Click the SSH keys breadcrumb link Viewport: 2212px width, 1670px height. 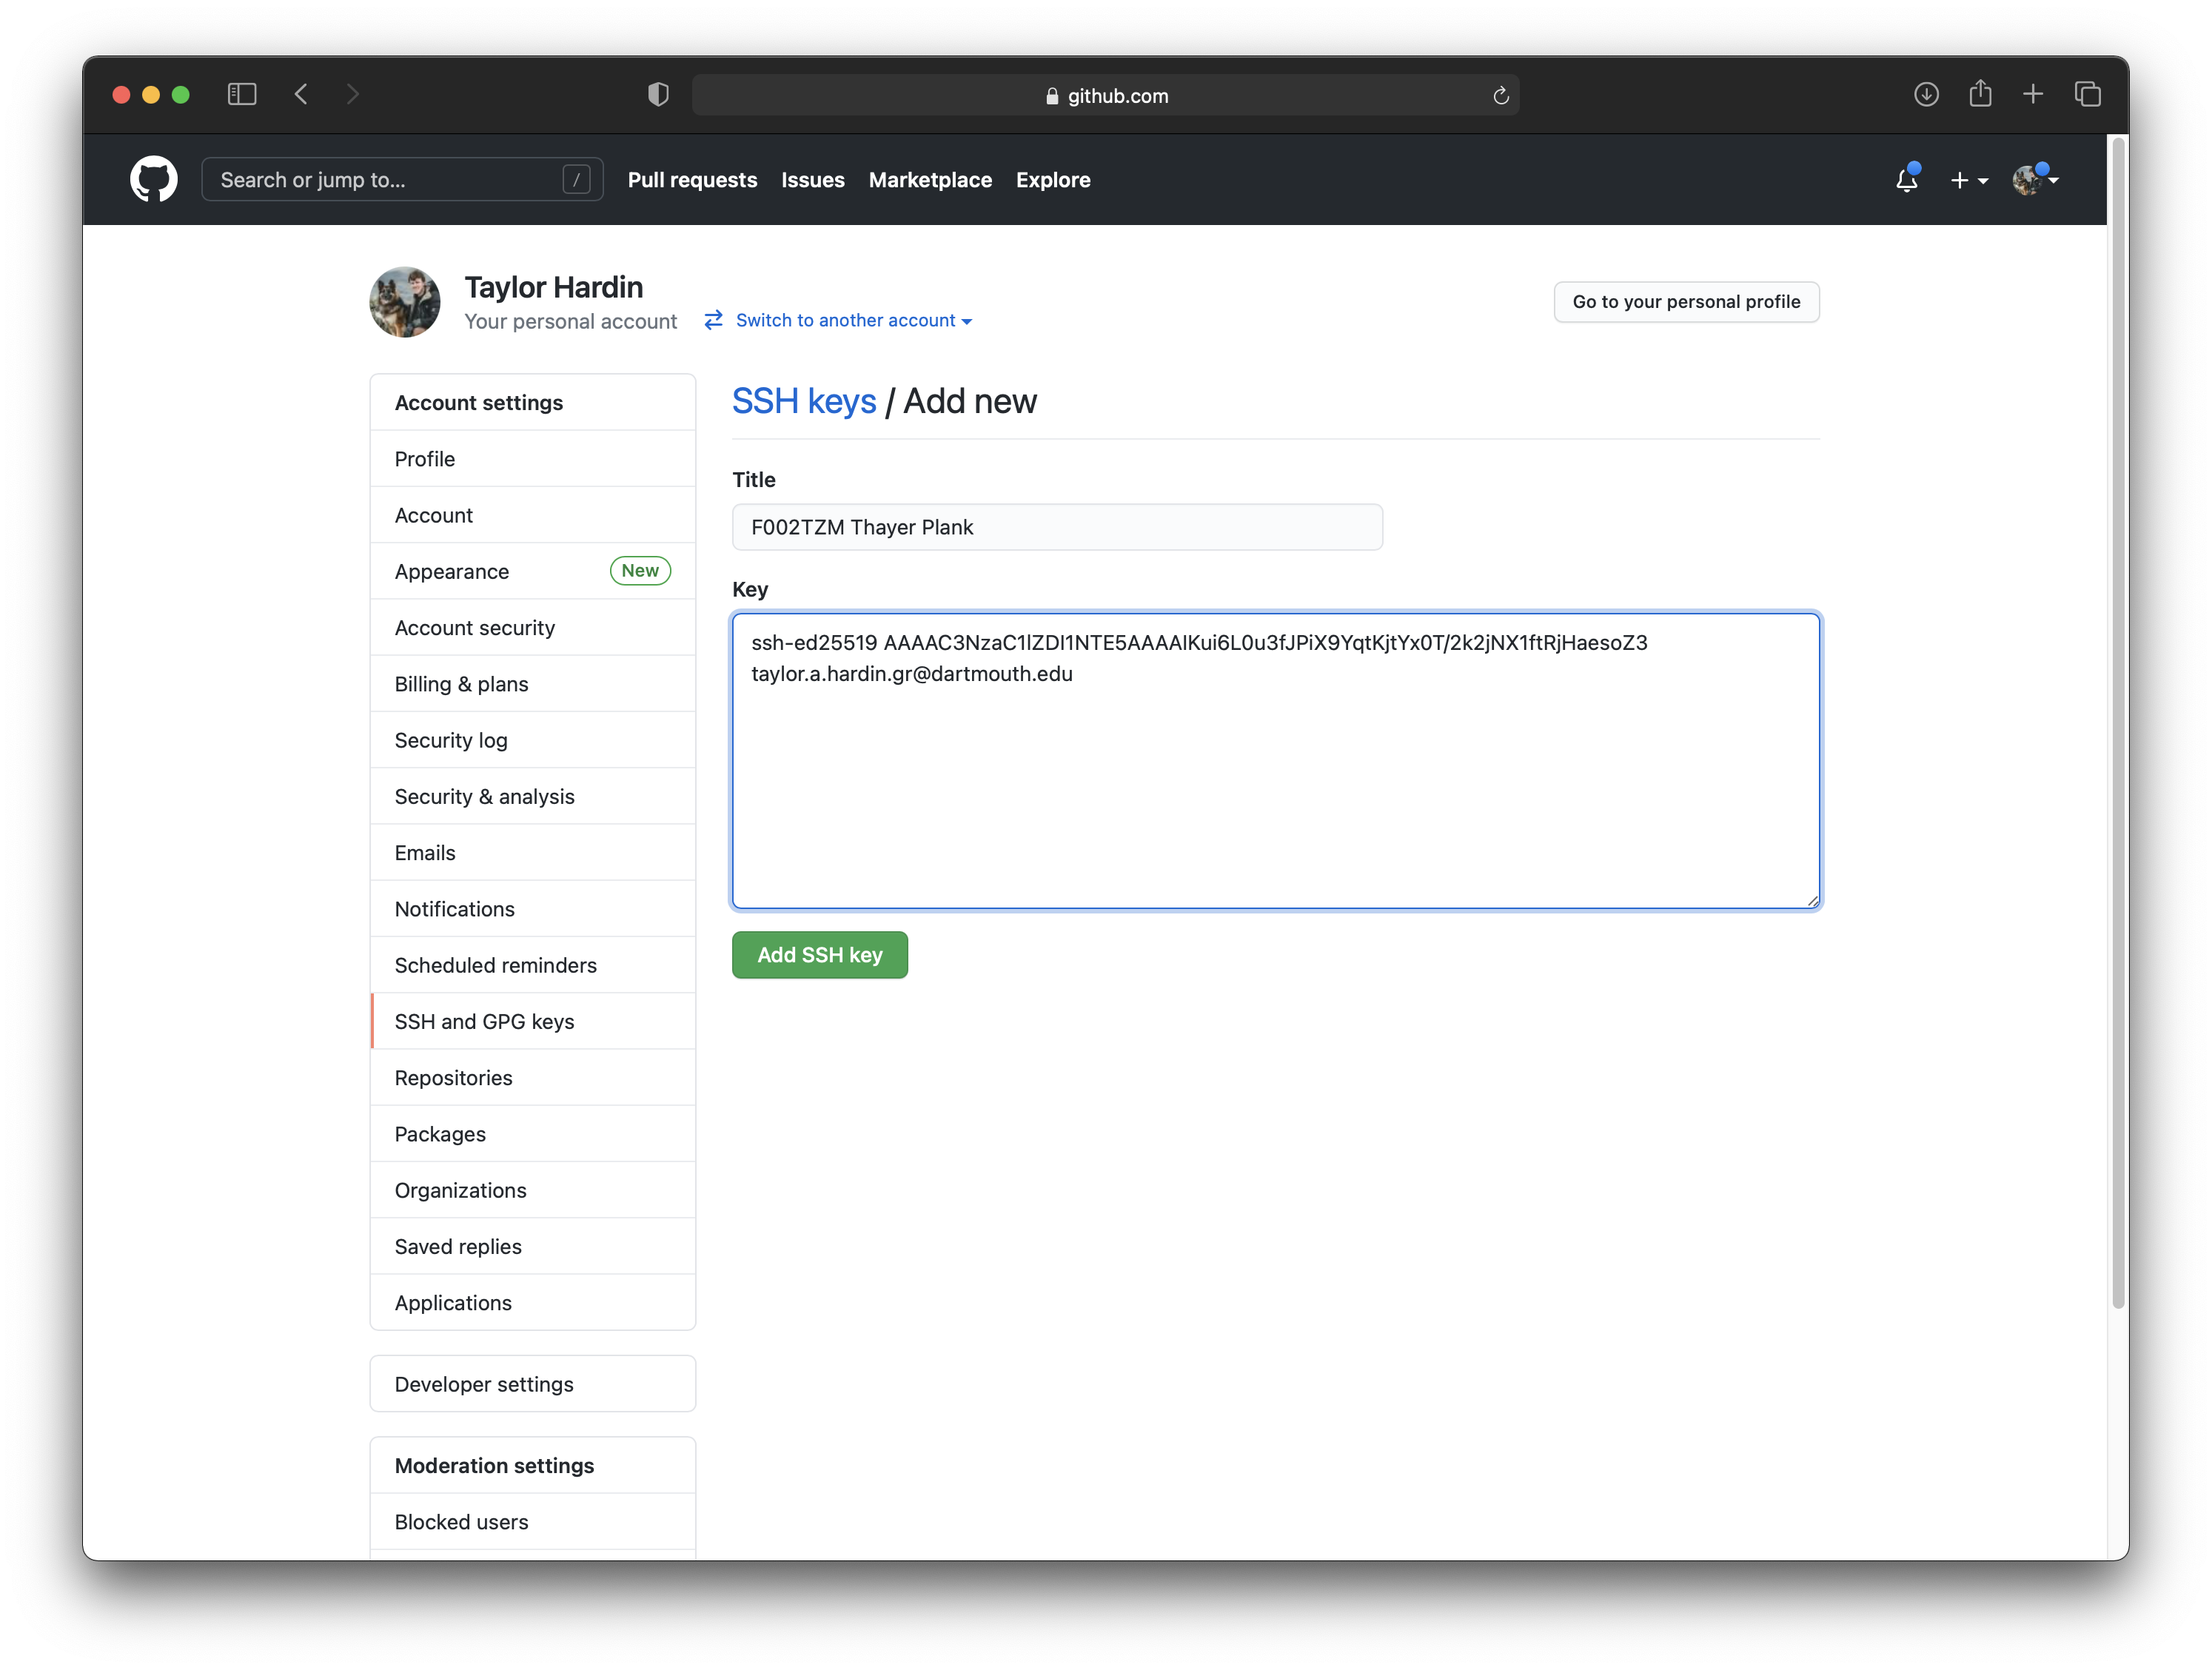pyautogui.click(x=804, y=401)
